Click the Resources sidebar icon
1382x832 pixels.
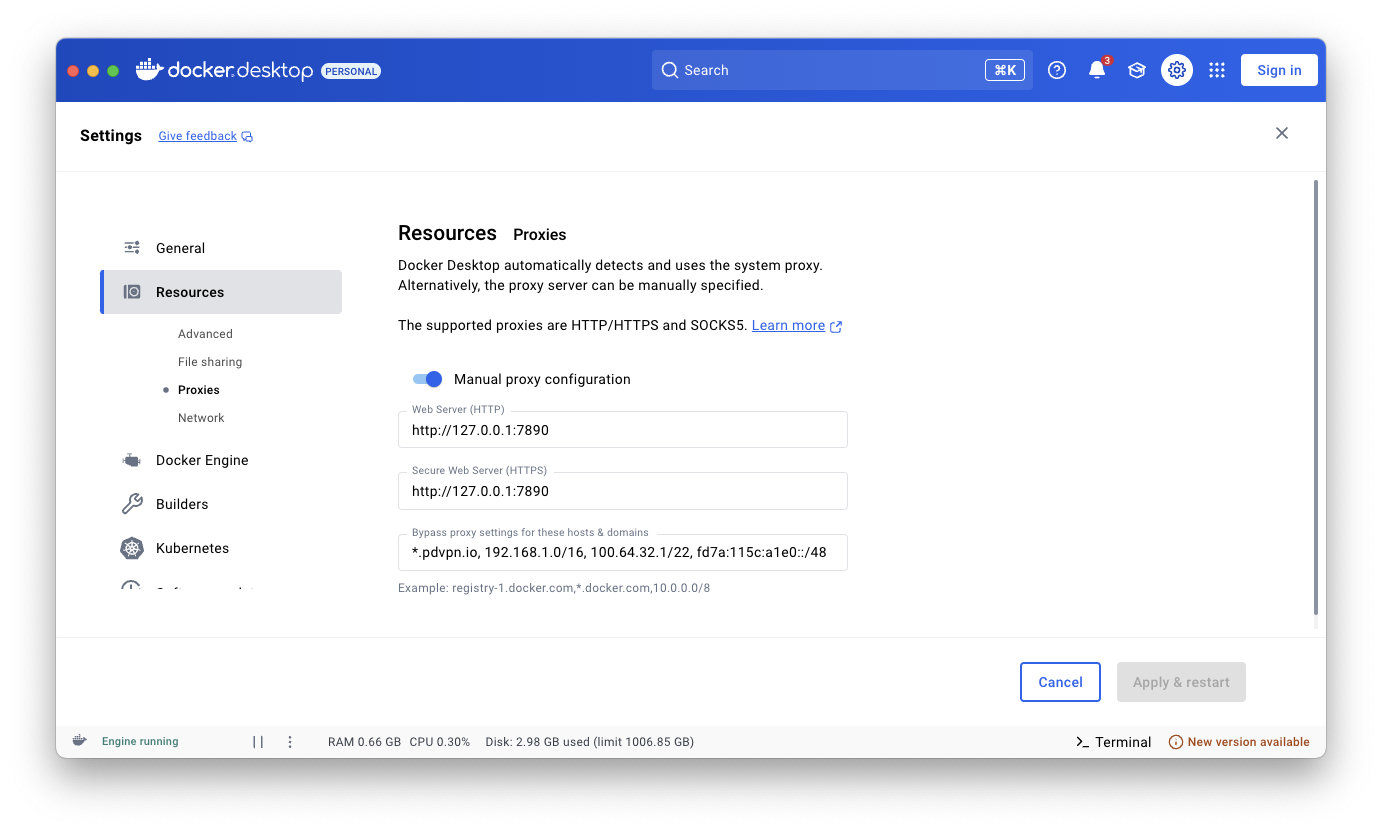point(132,292)
